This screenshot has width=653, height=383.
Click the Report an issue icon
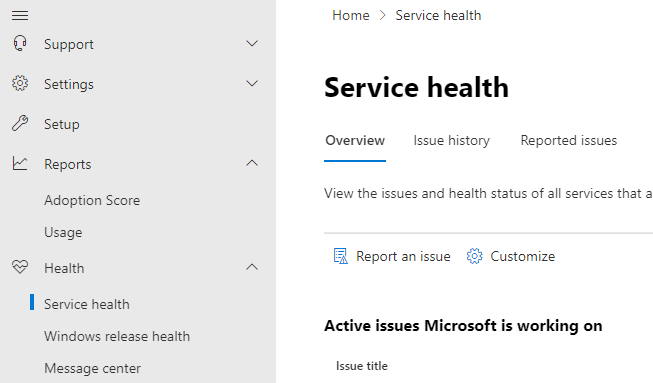click(x=341, y=256)
